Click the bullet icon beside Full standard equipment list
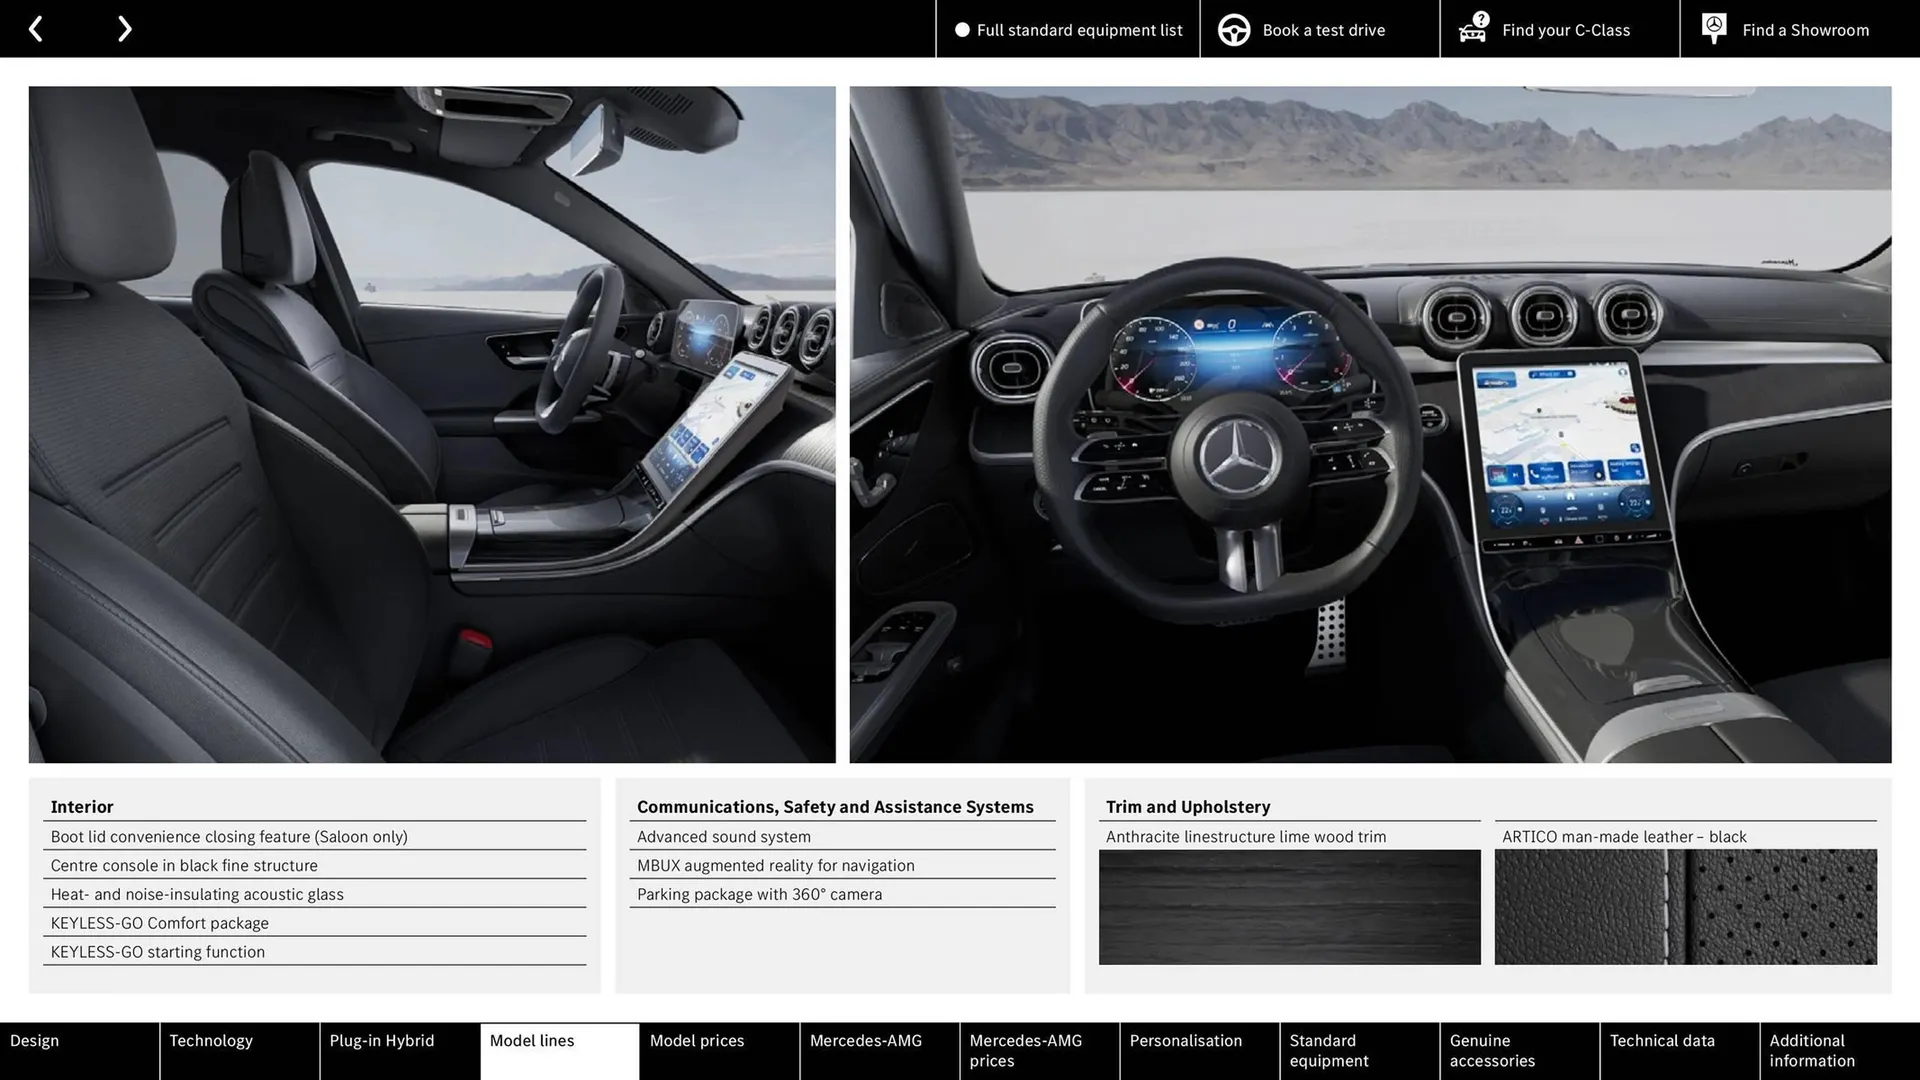The width and height of the screenshot is (1920, 1080). coord(962,30)
